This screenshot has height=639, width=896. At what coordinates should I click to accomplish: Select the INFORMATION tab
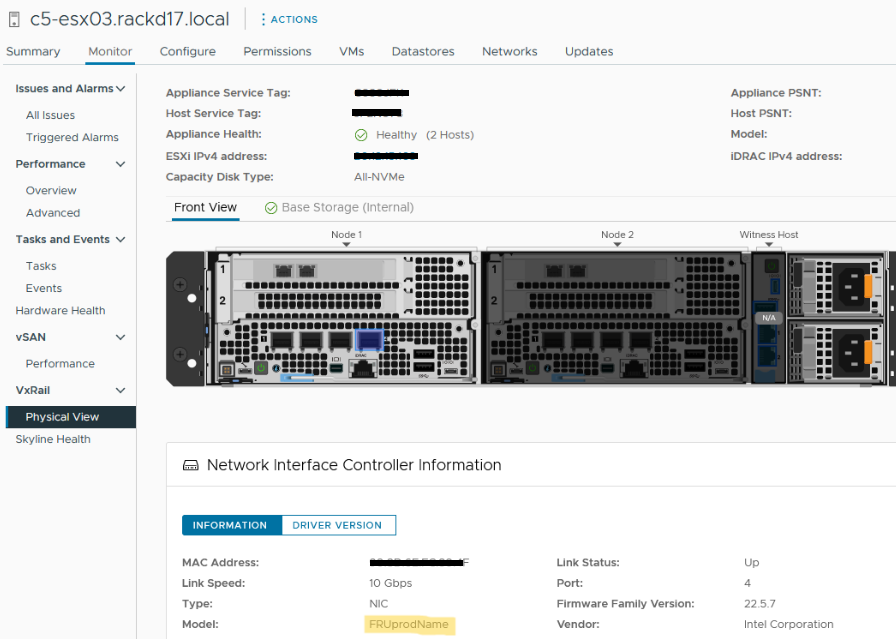231,524
